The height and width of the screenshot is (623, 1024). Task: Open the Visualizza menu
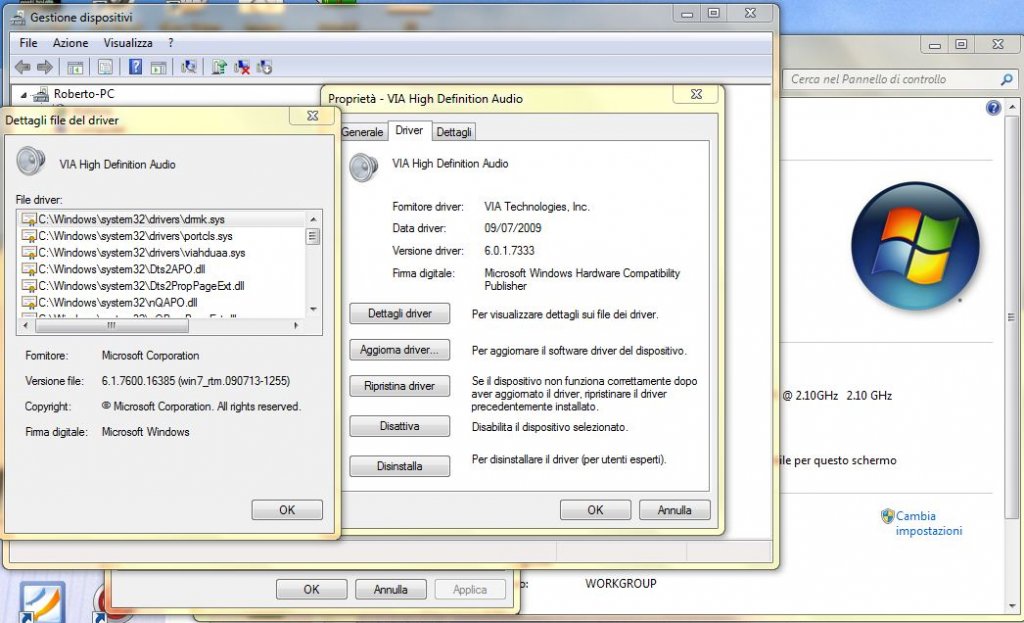(x=128, y=43)
